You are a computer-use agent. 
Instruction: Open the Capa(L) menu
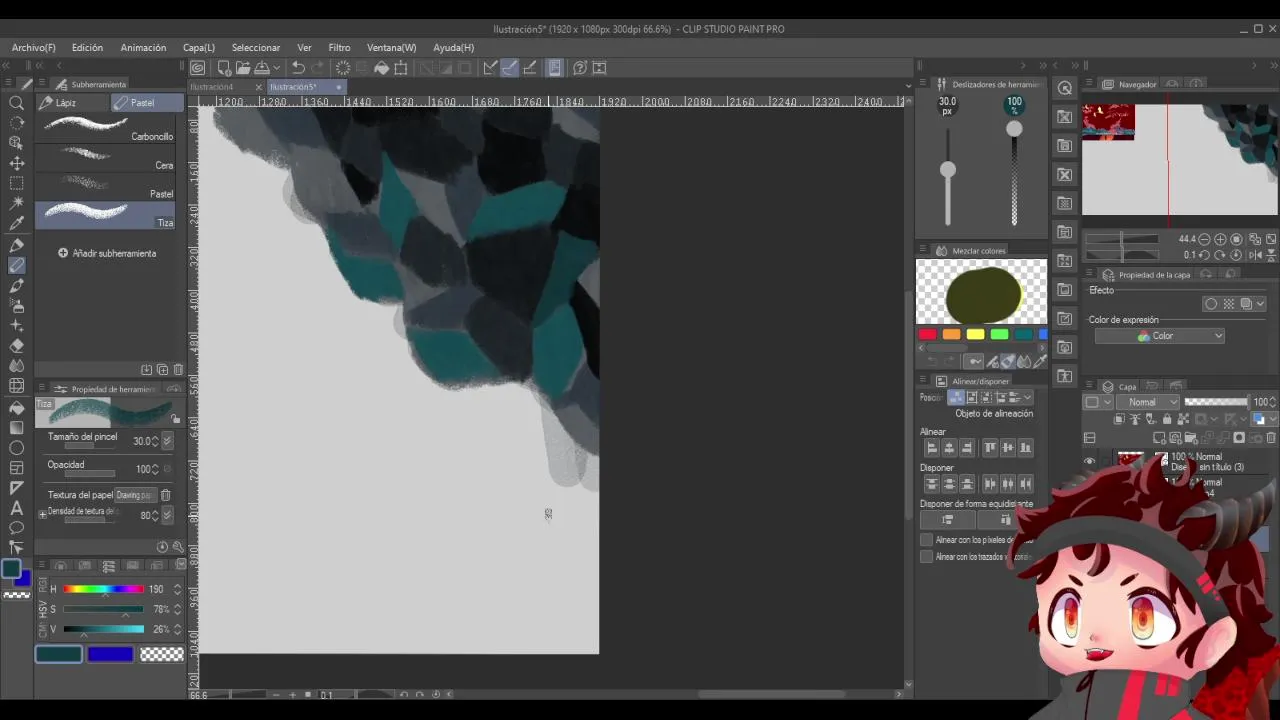[198, 48]
